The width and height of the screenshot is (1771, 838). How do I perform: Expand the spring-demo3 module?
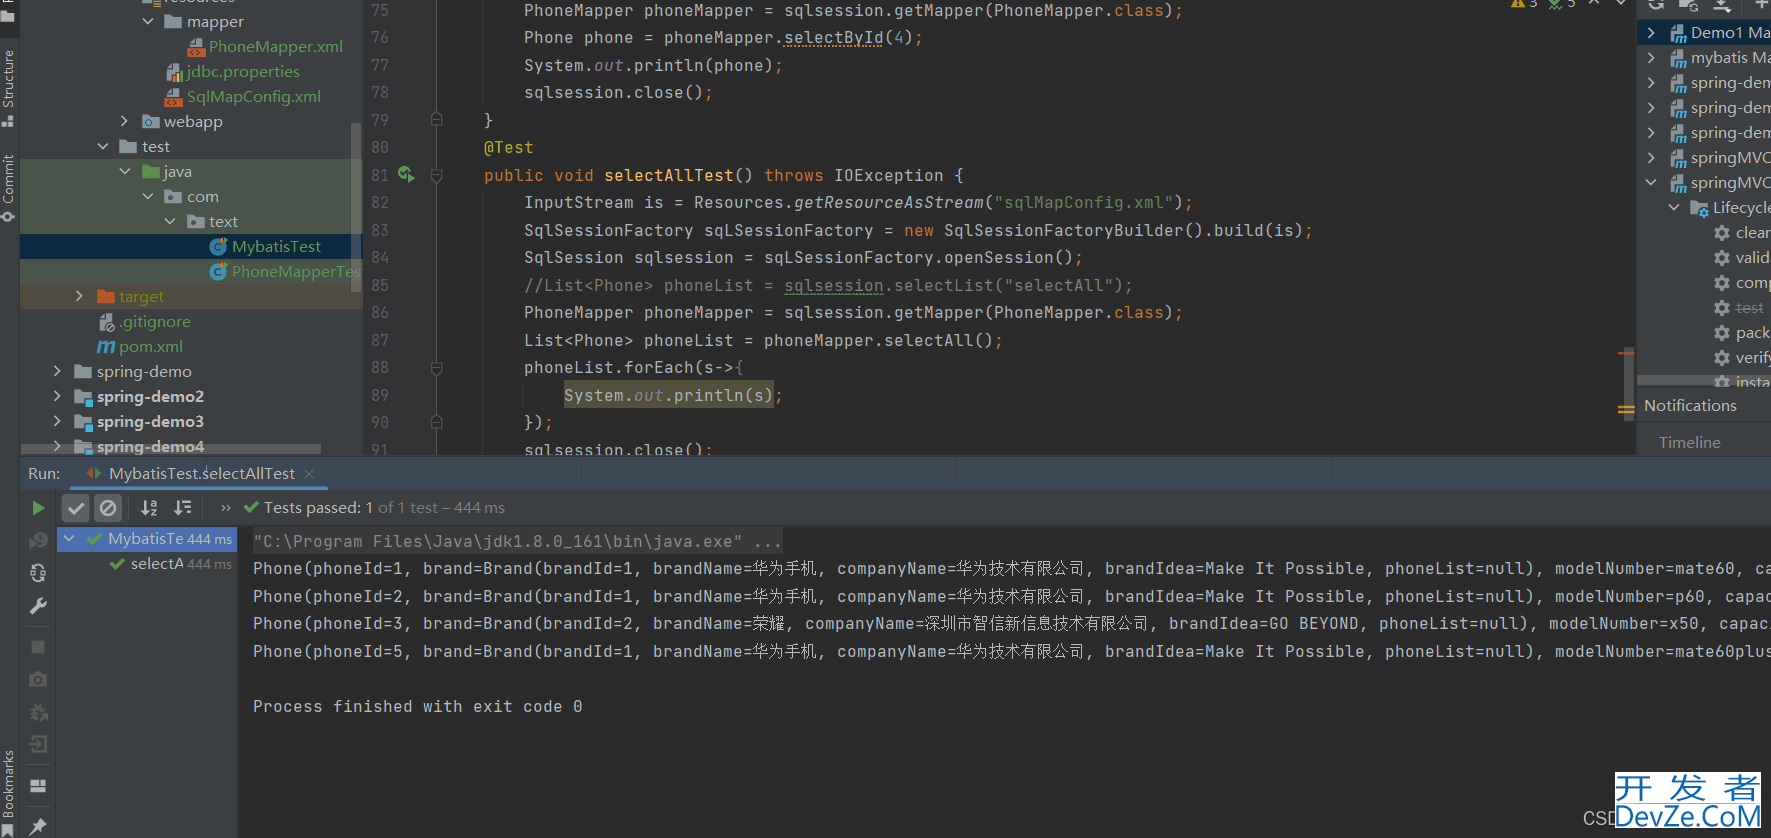57,421
